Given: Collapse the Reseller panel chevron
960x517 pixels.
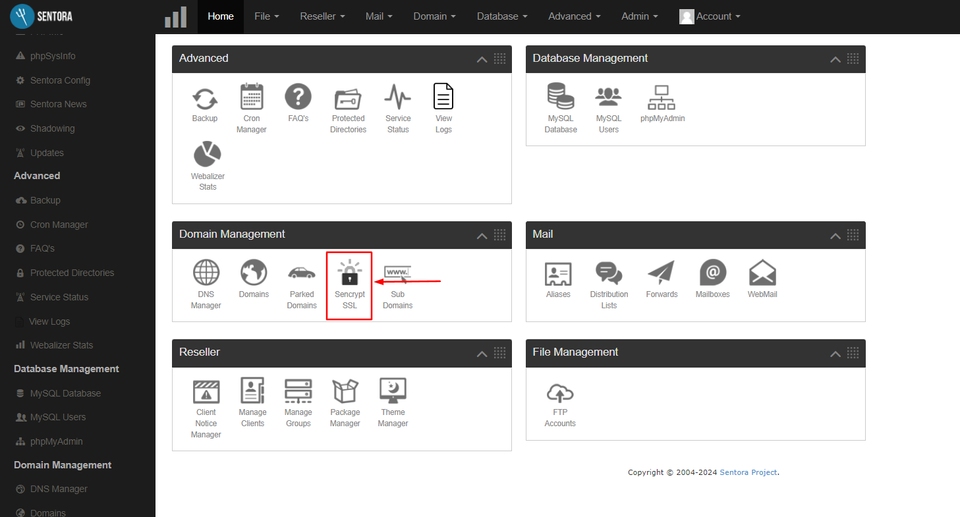Looking at the screenshot, I should [x=482, y=354].
